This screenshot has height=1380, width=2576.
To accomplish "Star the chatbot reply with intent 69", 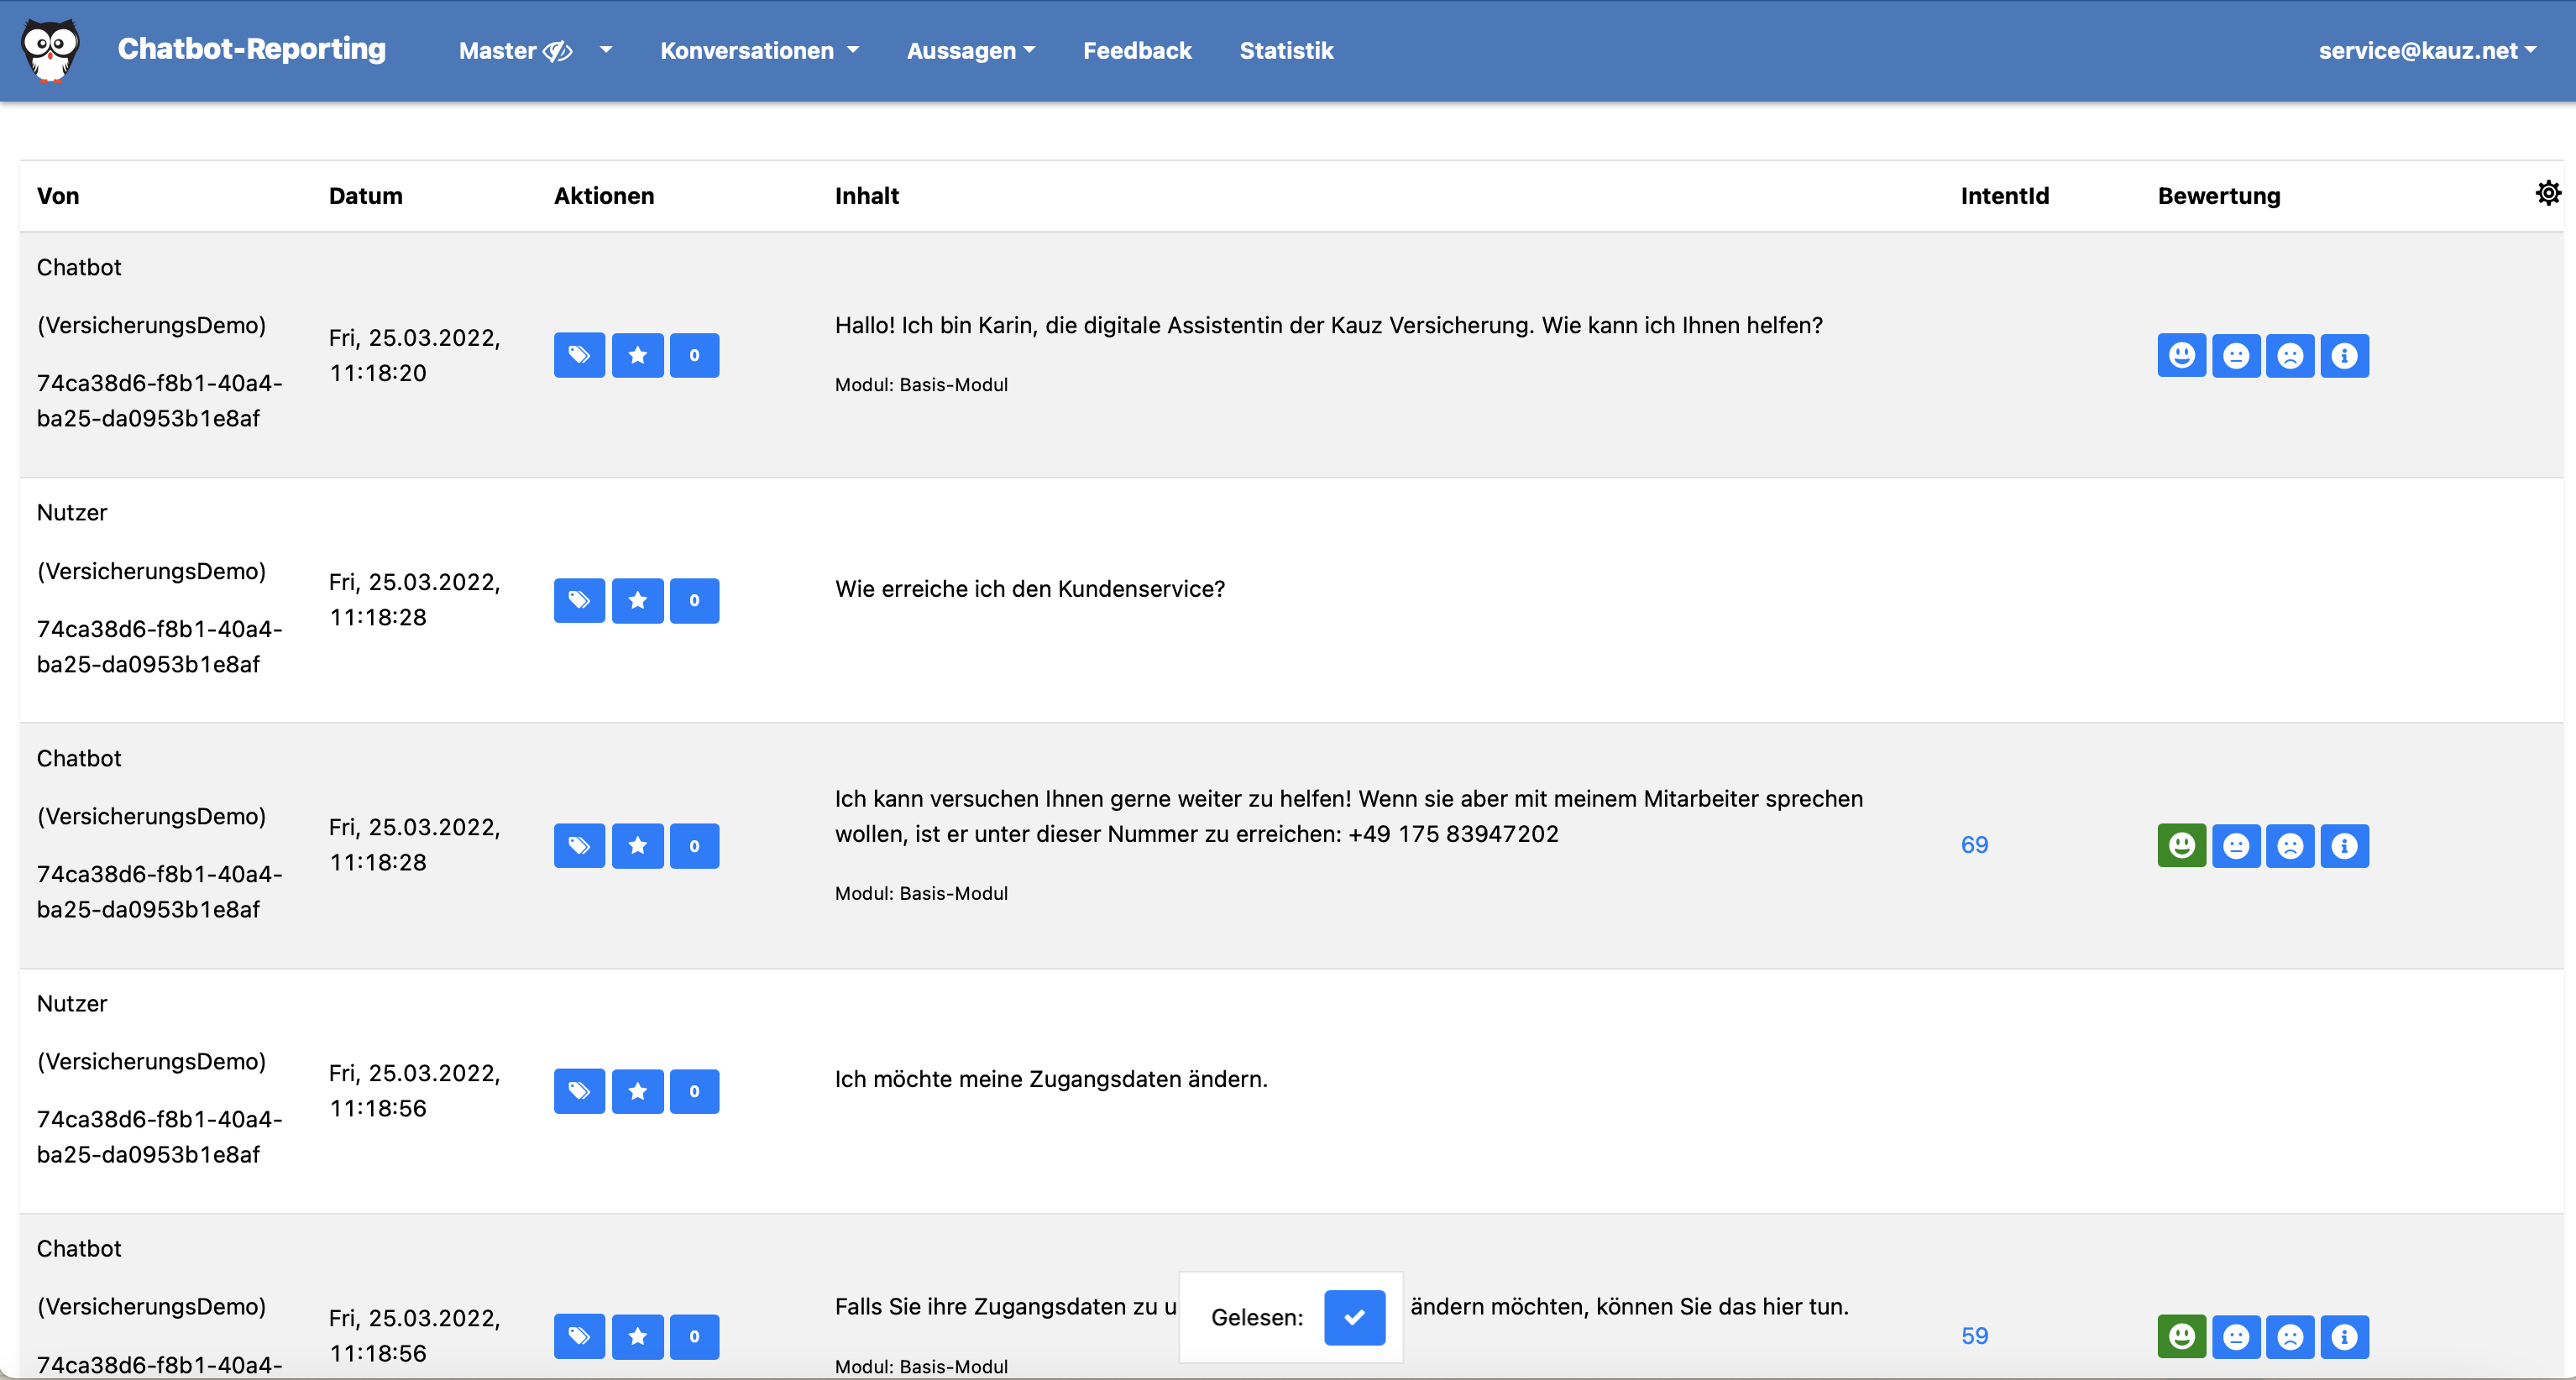I will click(637, 846).
